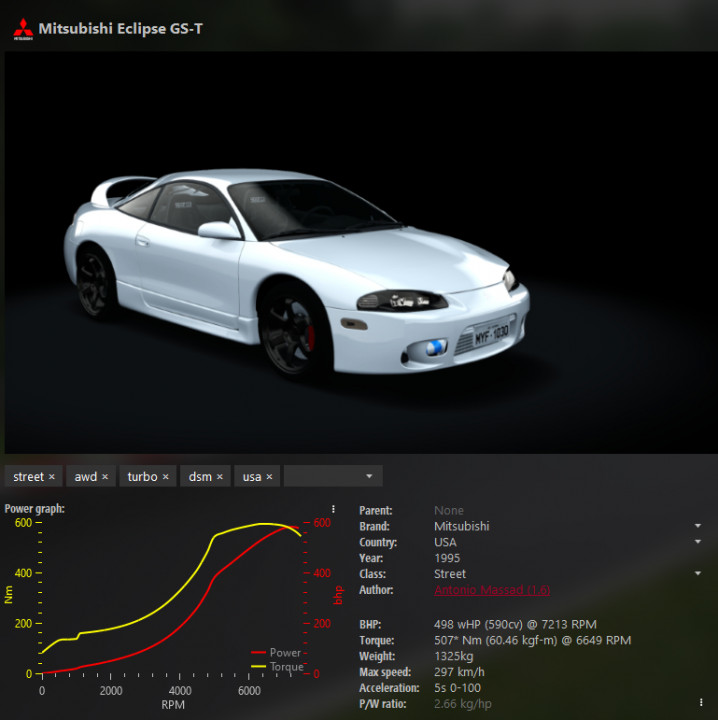Open the Antonio Massad (1.6) author link
Screen dimensions: 718x720
coord(492,590)
